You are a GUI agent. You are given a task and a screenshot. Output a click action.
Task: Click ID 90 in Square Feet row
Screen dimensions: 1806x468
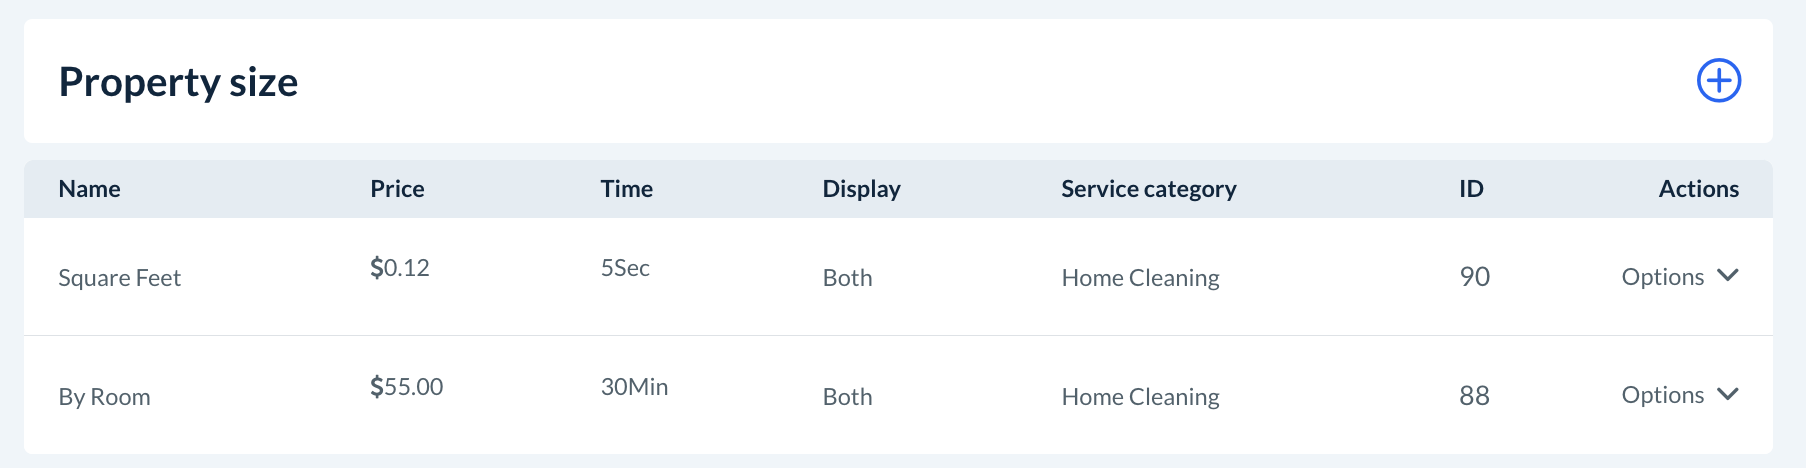pyautogui.click(x=1474, y=277)
